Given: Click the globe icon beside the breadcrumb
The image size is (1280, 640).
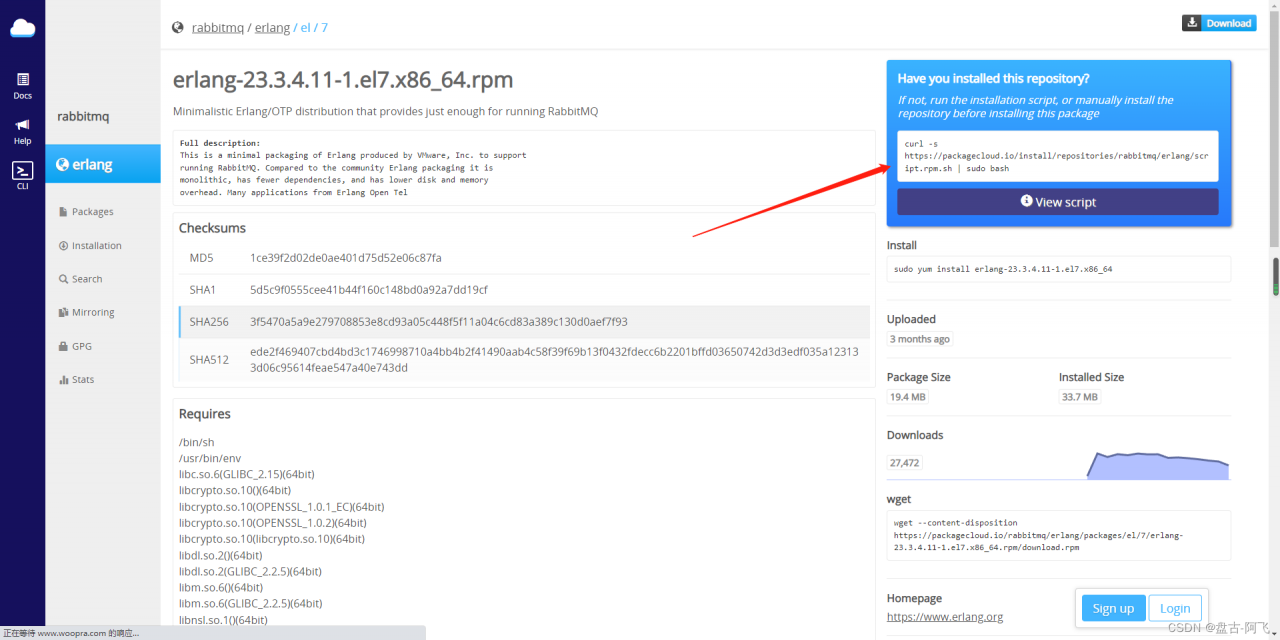Looking at the screenshot, I should pos(178,28).
